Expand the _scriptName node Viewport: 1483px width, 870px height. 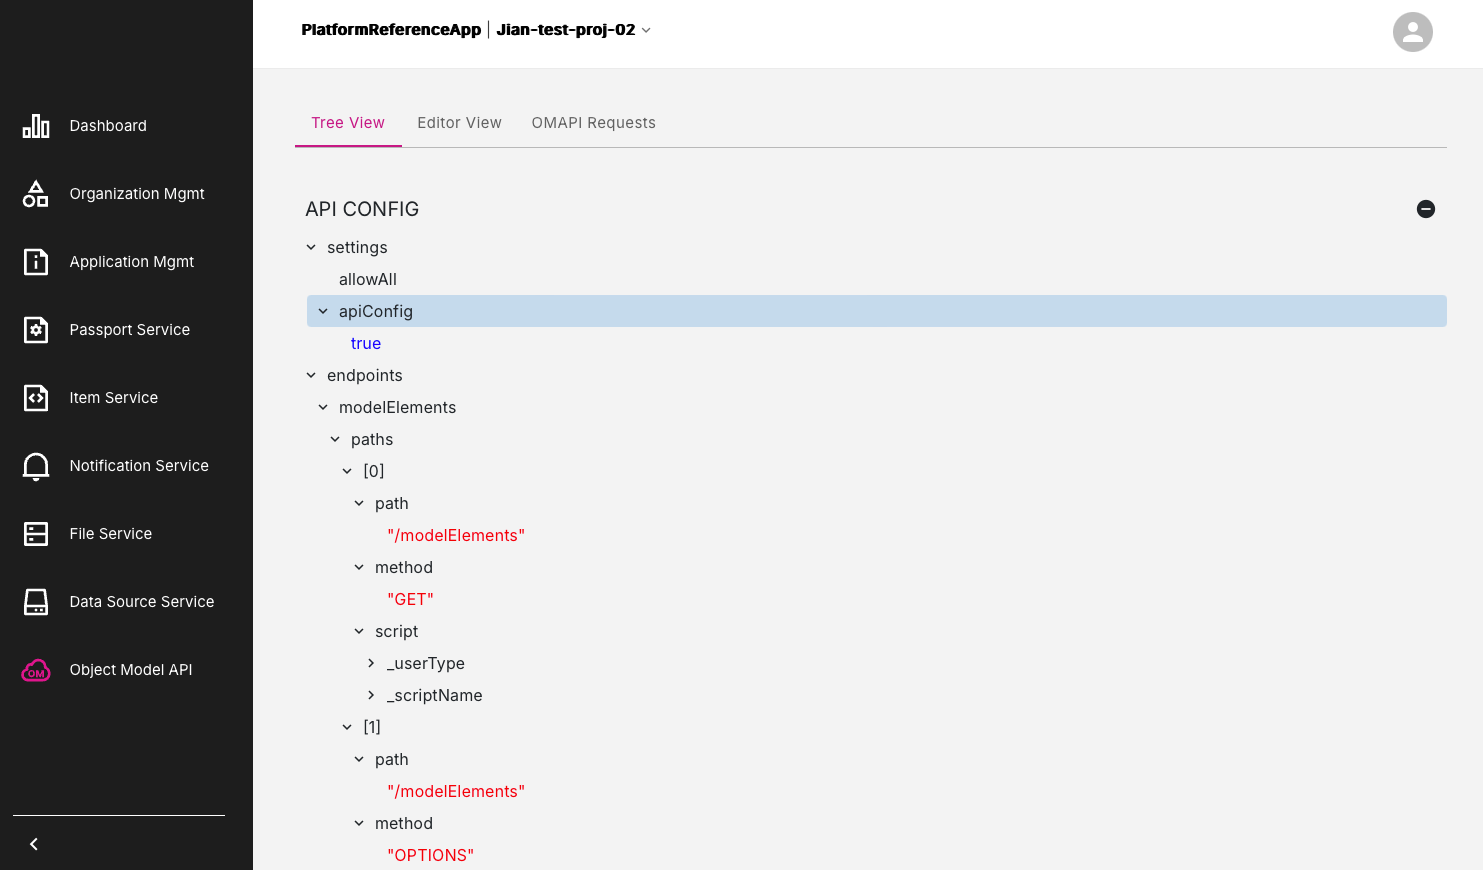pos(371,695)
